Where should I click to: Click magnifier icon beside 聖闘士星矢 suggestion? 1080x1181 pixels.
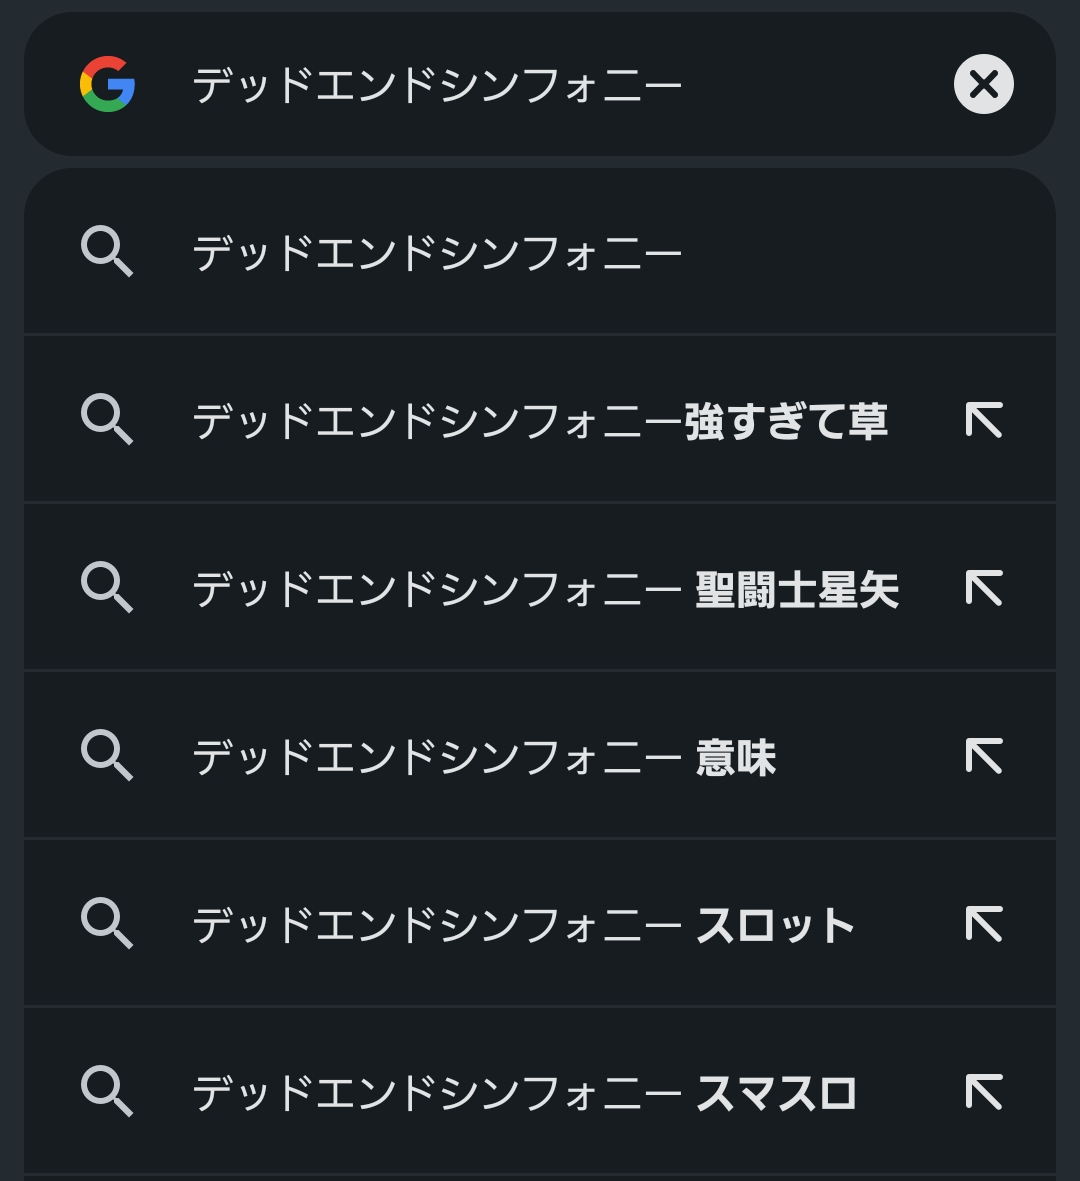coord(106,587)
